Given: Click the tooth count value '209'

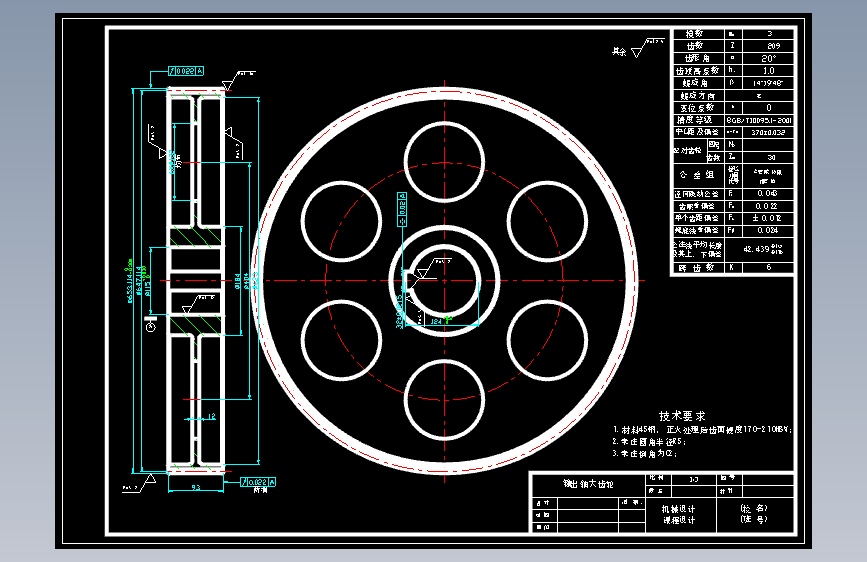Looking at the screenshot, I should tap(774, 46).
